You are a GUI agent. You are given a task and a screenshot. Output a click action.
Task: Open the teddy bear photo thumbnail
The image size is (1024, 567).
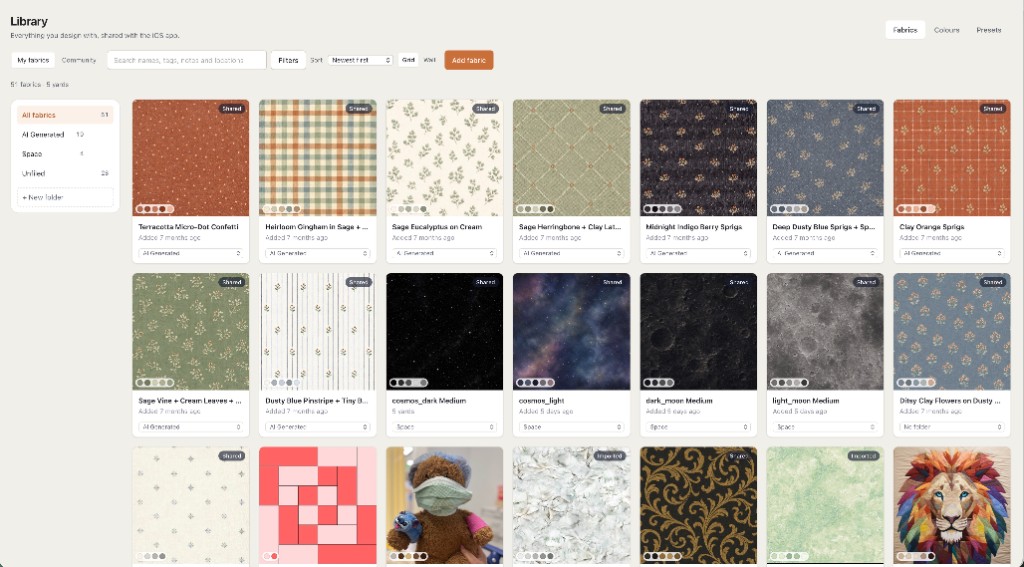tap(445, 506)
